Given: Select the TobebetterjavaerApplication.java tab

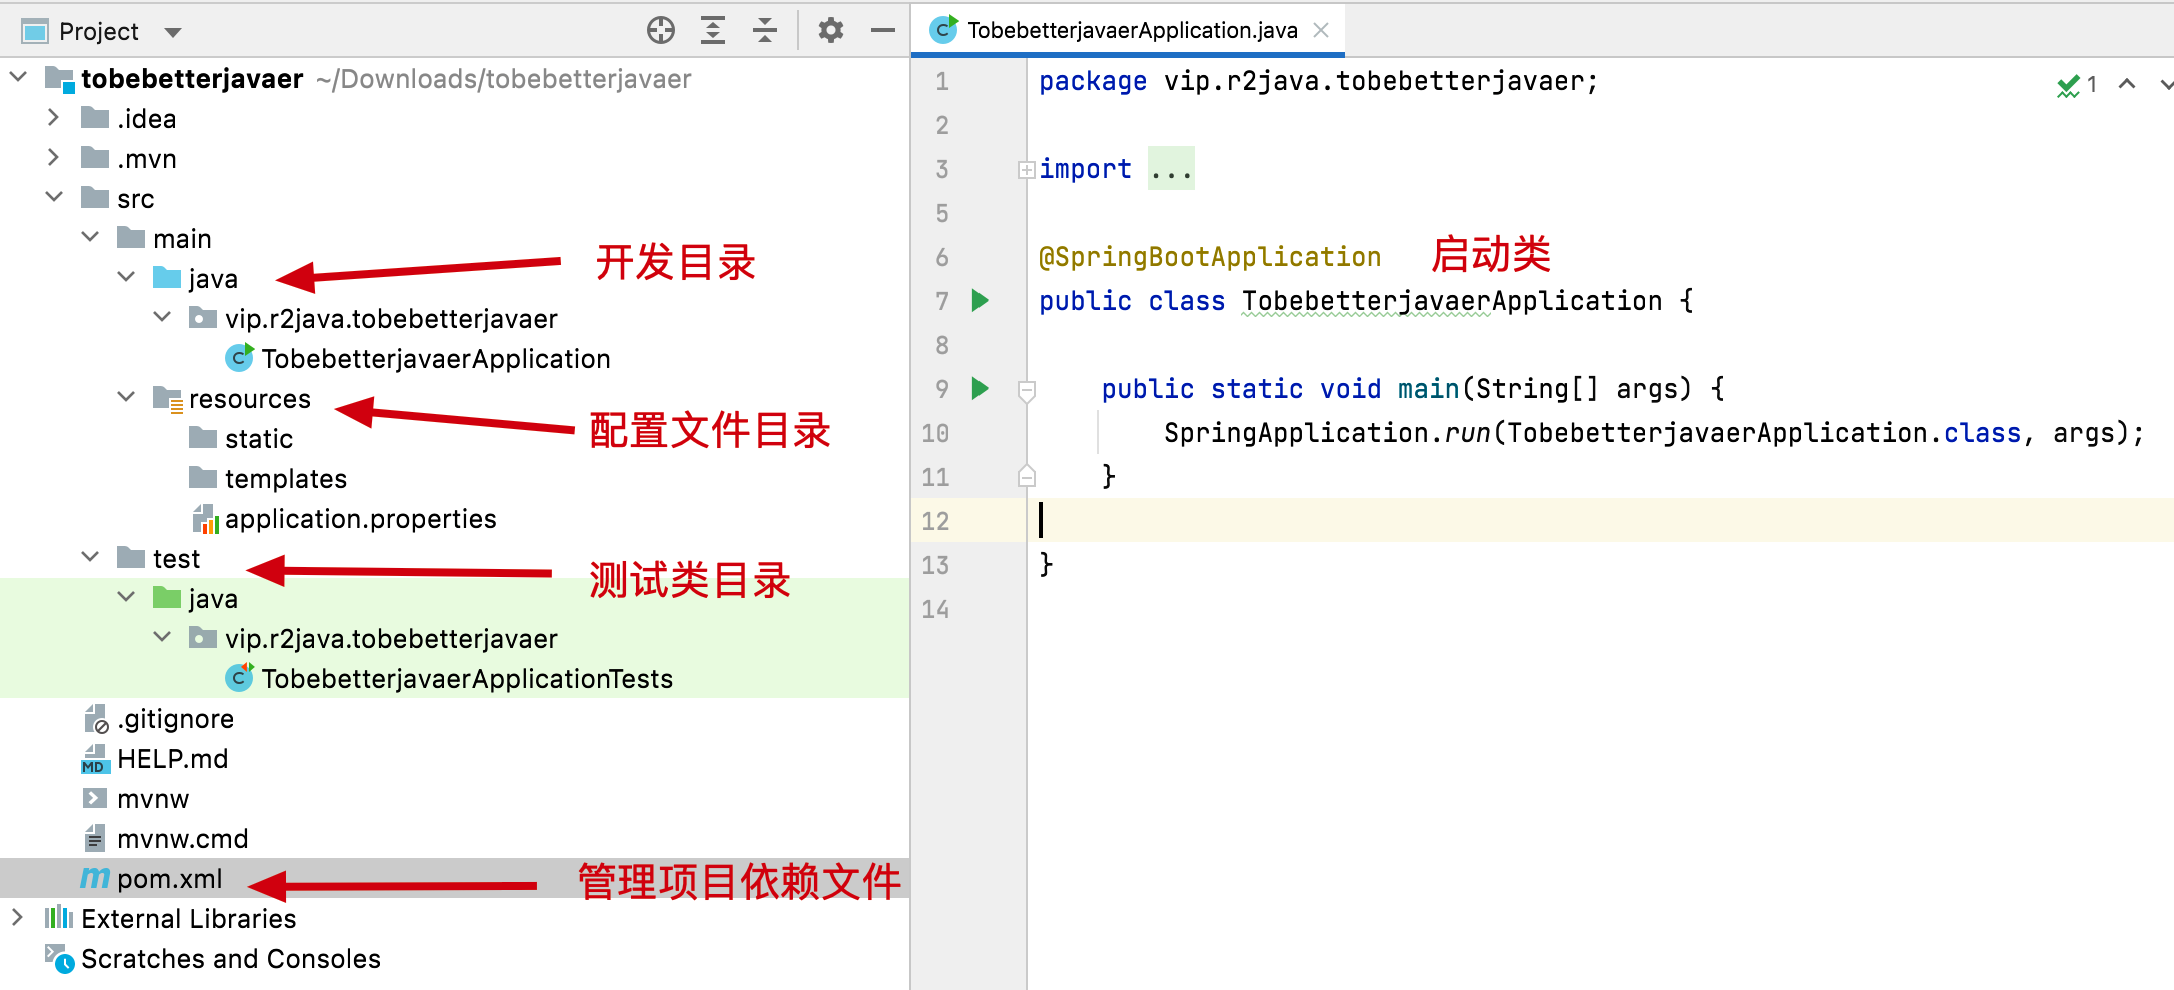Looking at the screenshot, I should (x=1130, y=30).
